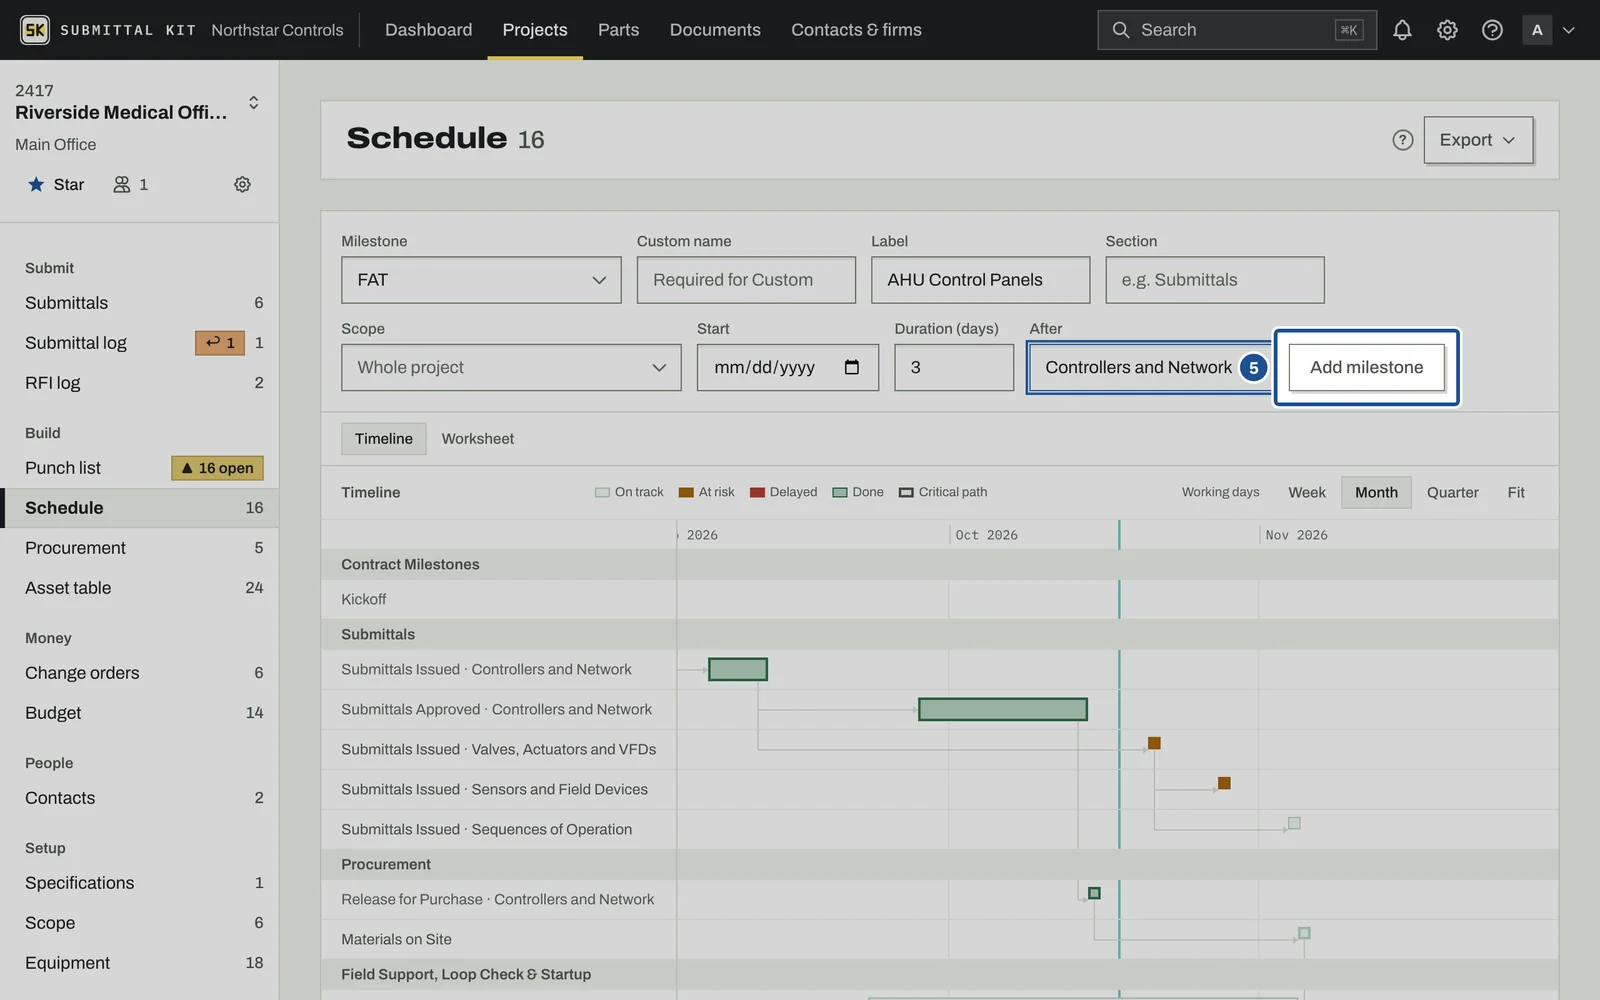Select the Quarter zoom level
1600x1000 pixels.
[1452, 492]
